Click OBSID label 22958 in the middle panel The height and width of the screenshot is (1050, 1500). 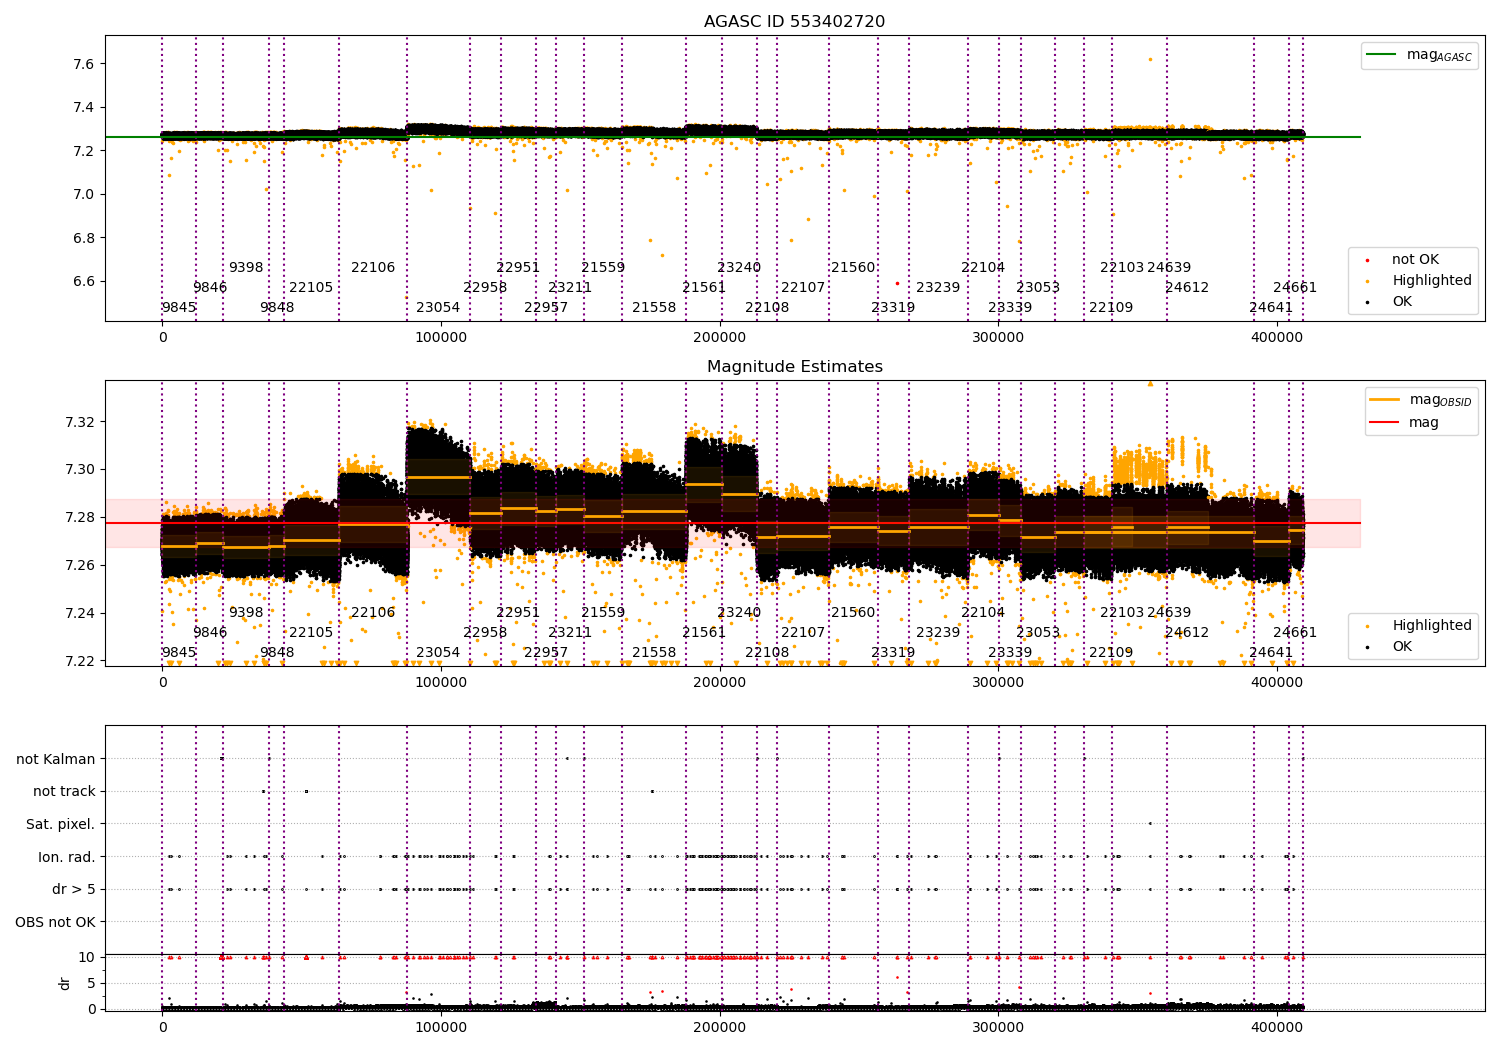[485, 633]
